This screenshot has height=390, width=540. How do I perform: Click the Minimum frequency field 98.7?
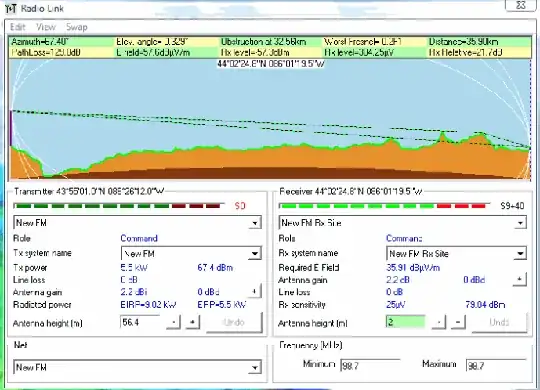point(370,366)
